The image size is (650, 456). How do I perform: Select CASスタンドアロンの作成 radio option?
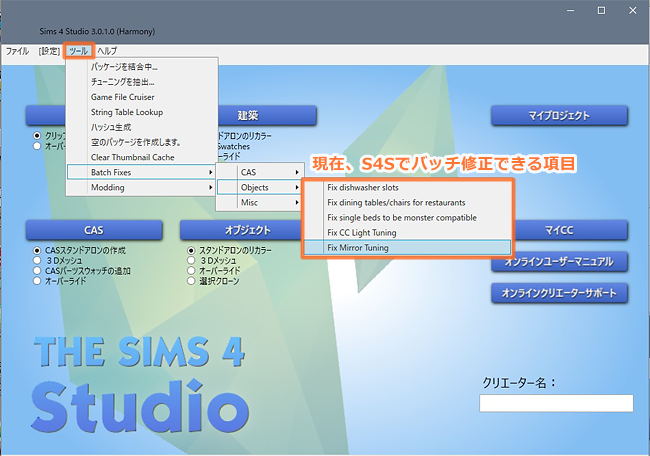click(x=37, y=250)
